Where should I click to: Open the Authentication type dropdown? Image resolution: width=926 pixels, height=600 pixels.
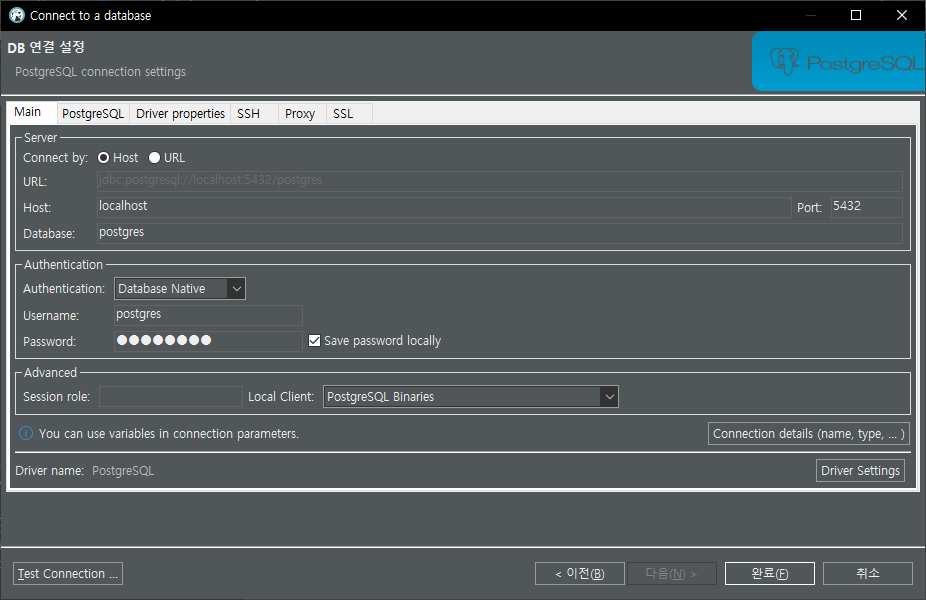(x=180, y=289)
